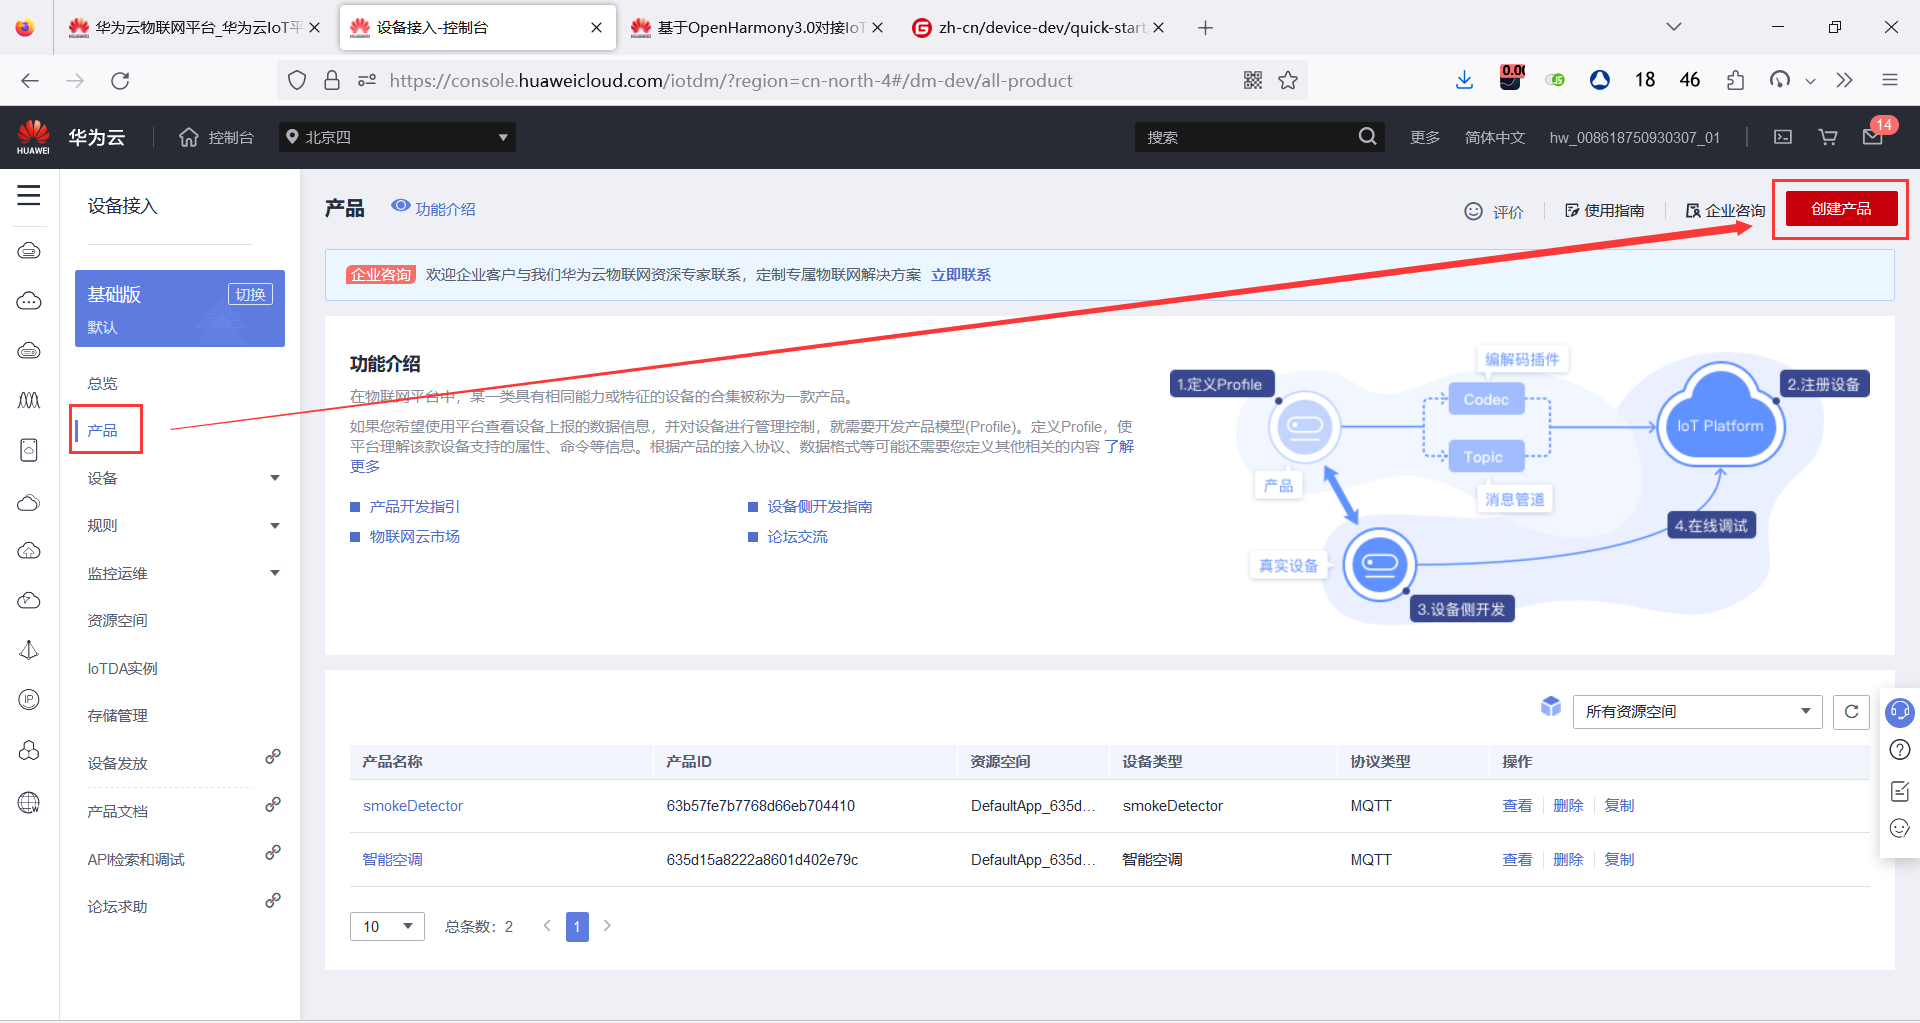The height and width of the screenshot is (1023, 1920).
Task: Expand the 设备 submenu
Action: (275, 478)
